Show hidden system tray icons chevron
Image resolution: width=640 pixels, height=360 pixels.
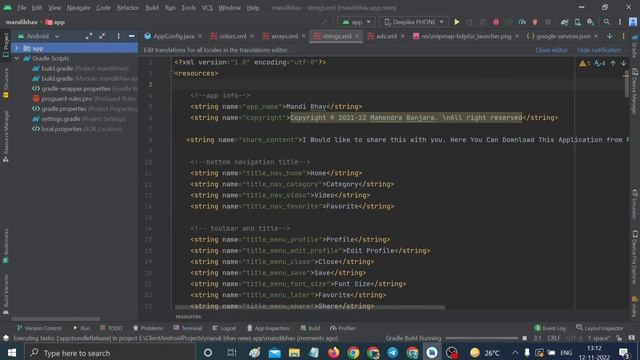pos(515,353)
